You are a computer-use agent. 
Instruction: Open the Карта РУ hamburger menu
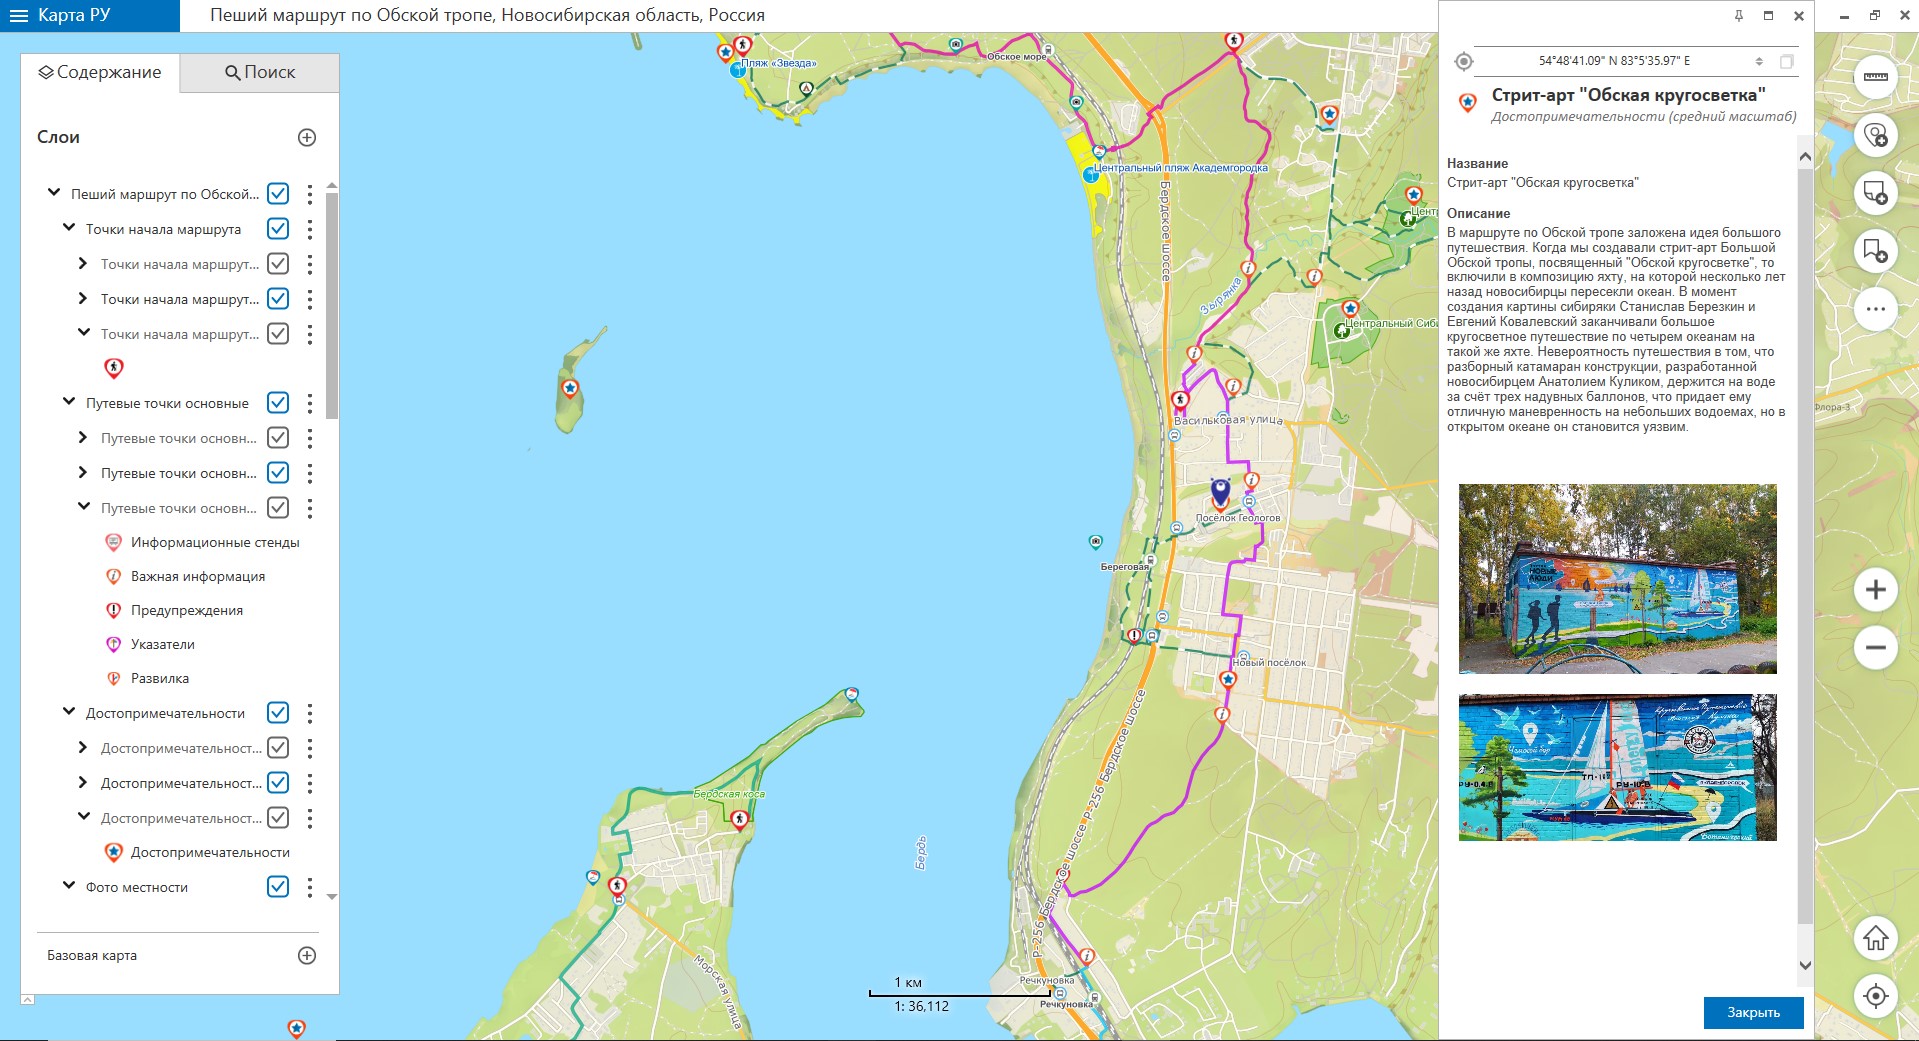(x=18, y=16)
